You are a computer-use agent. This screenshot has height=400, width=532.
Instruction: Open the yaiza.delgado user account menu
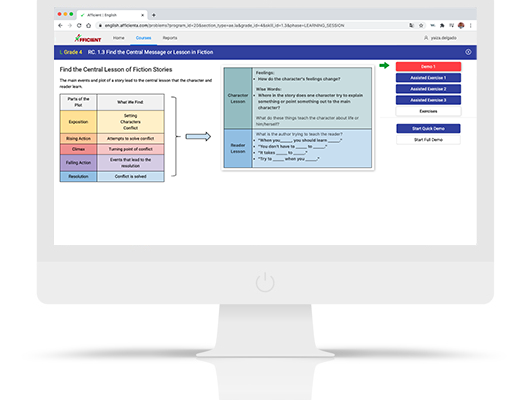440,38
